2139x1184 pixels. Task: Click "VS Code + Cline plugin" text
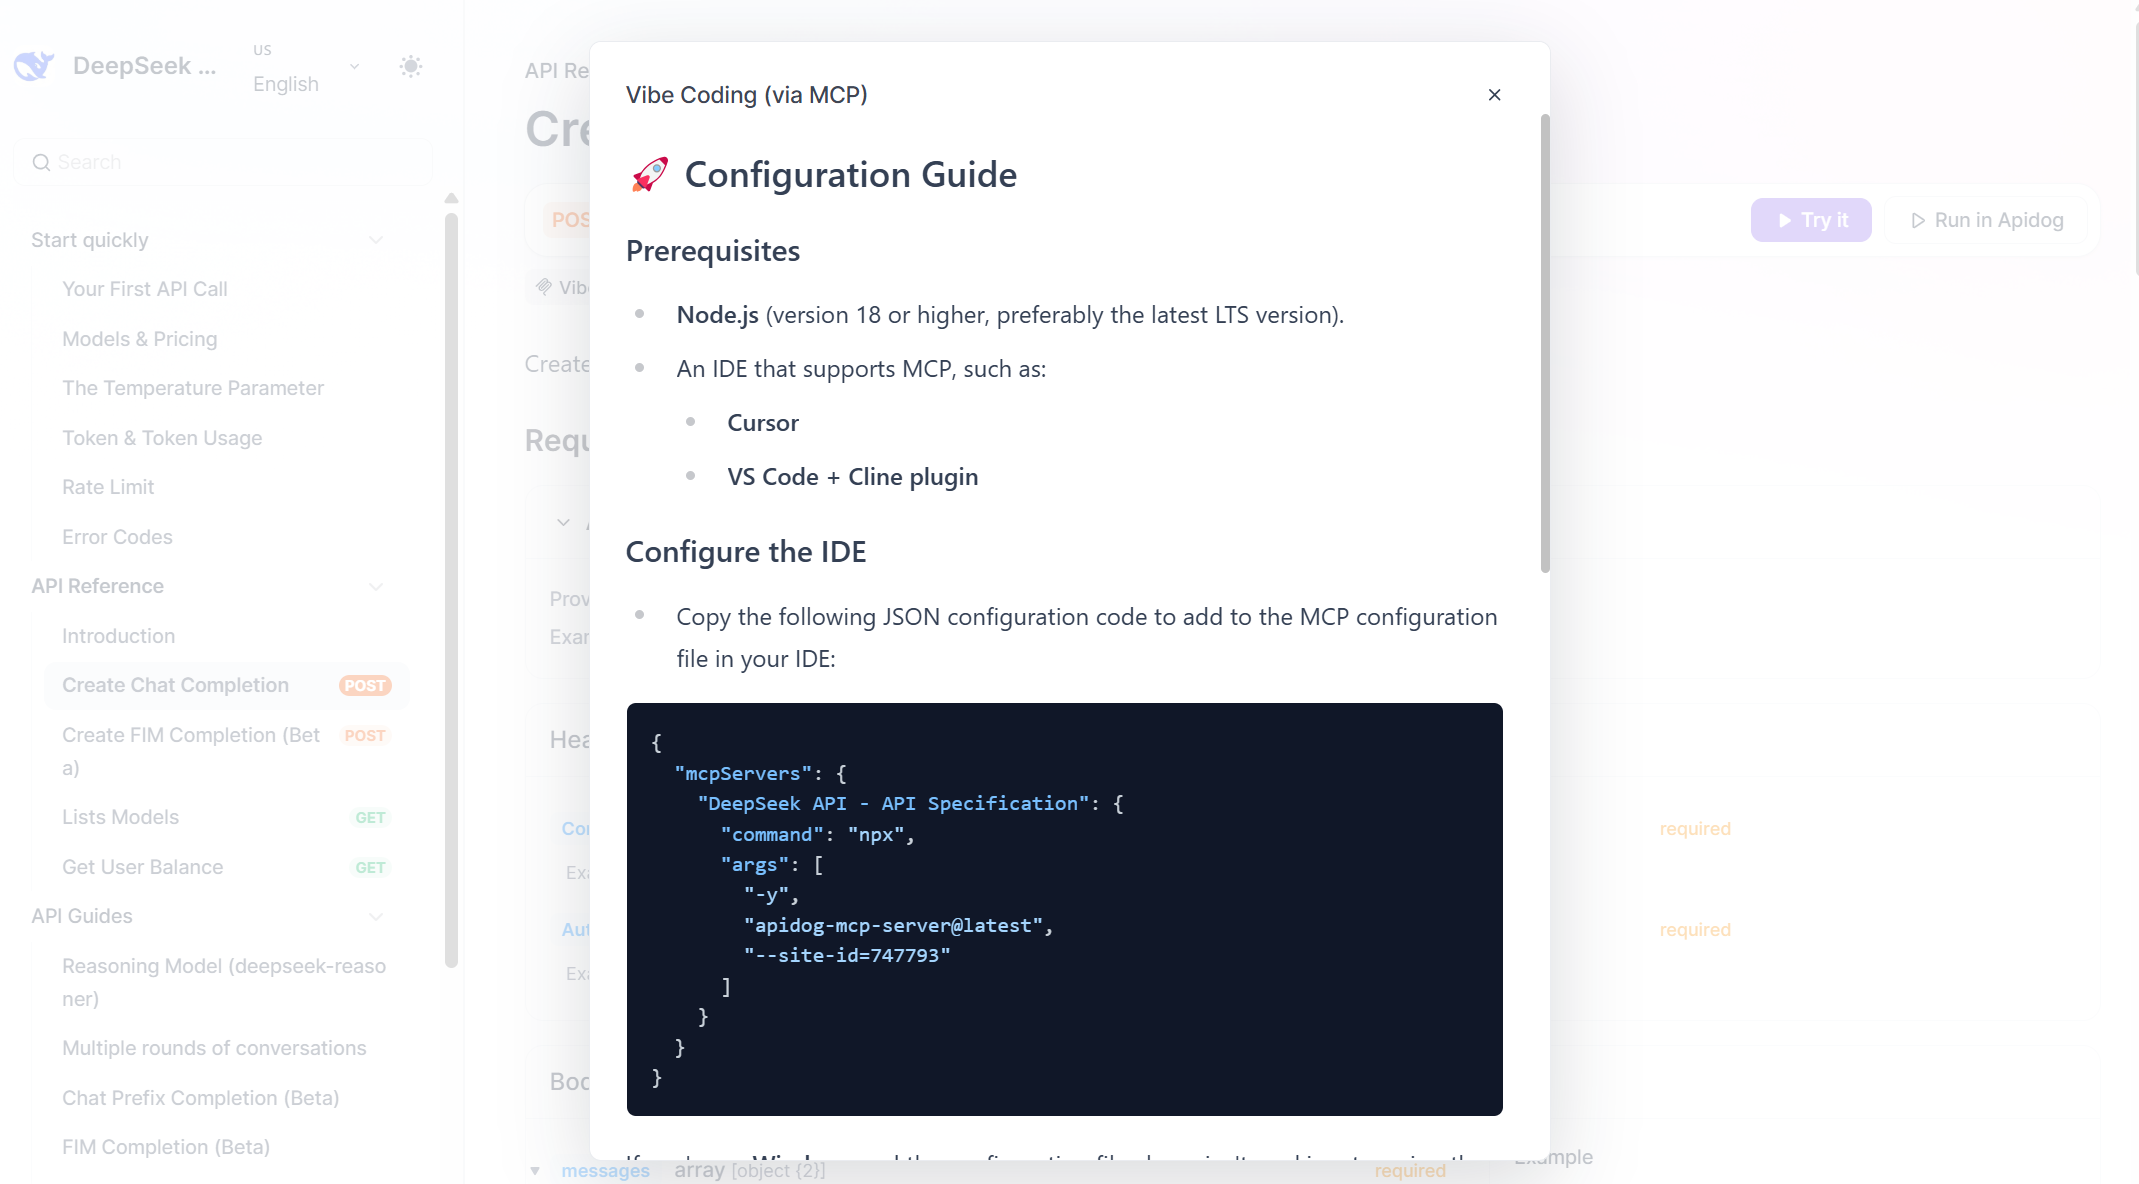tap(853, 477)
